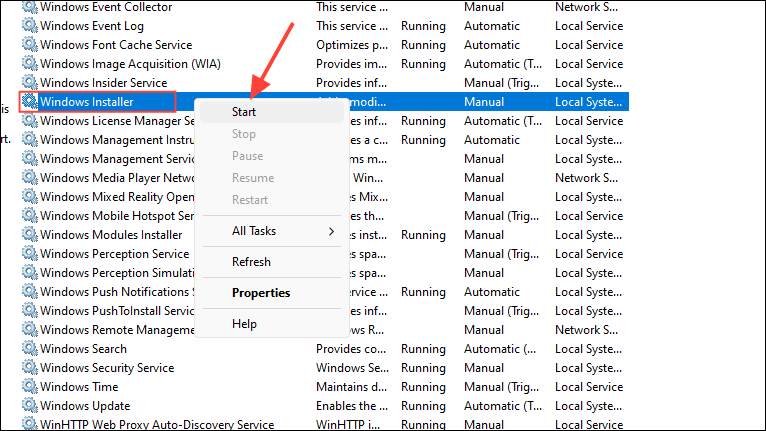This screenshot has width=766, height=431.
Task: Choose Resume in the context menu
Action: coord(272,178)
